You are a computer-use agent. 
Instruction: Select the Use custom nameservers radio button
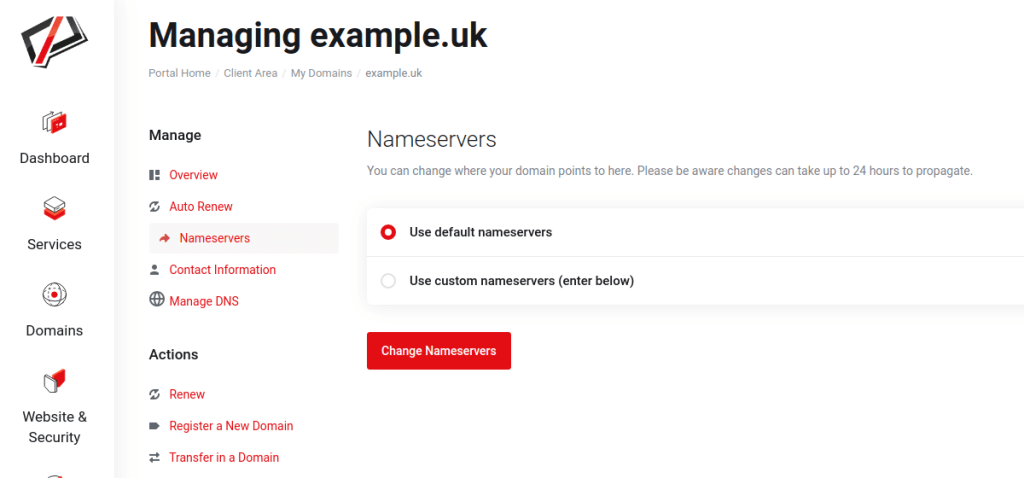coord(388,281)
